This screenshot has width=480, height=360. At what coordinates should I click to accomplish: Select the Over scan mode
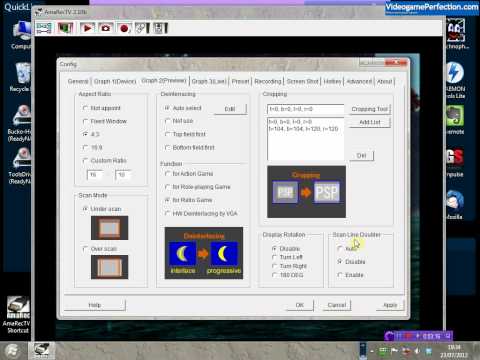click(100, 249)
